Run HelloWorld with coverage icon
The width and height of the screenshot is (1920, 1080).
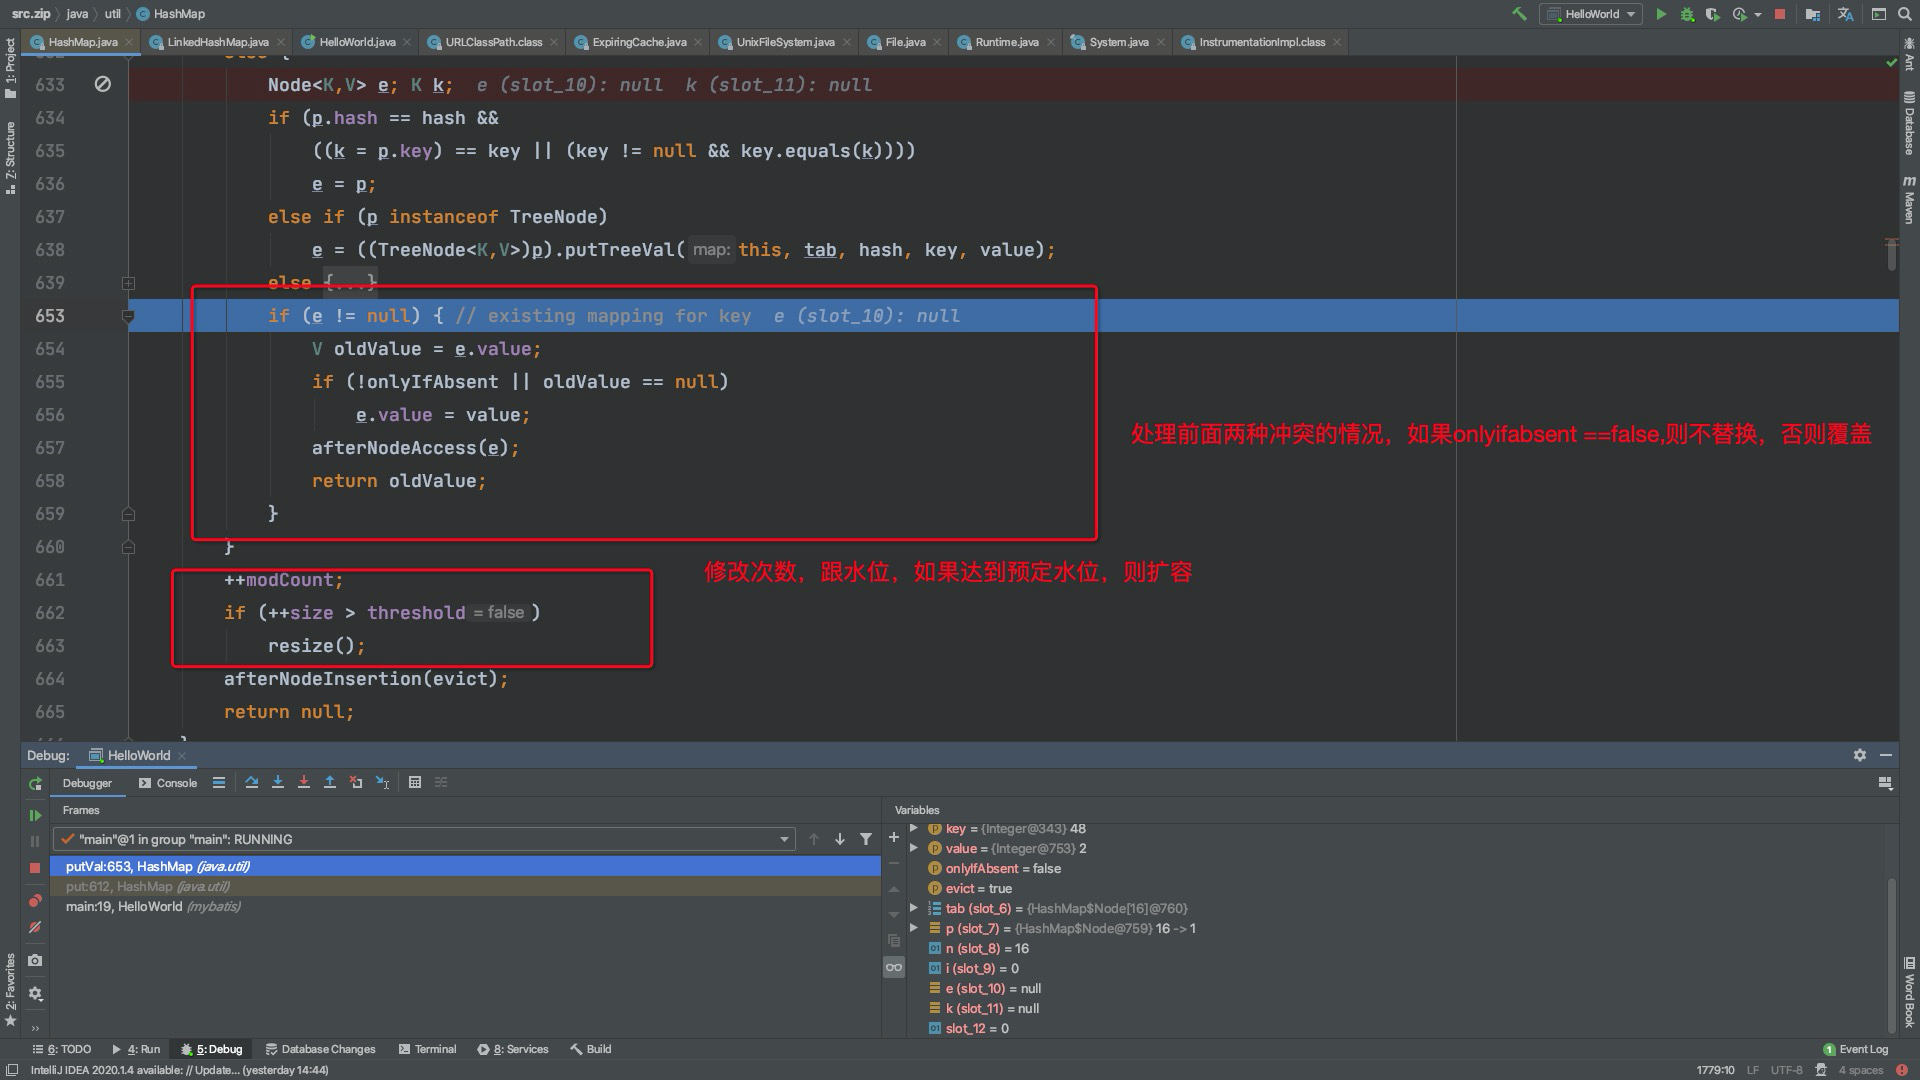click(1713, 14)
